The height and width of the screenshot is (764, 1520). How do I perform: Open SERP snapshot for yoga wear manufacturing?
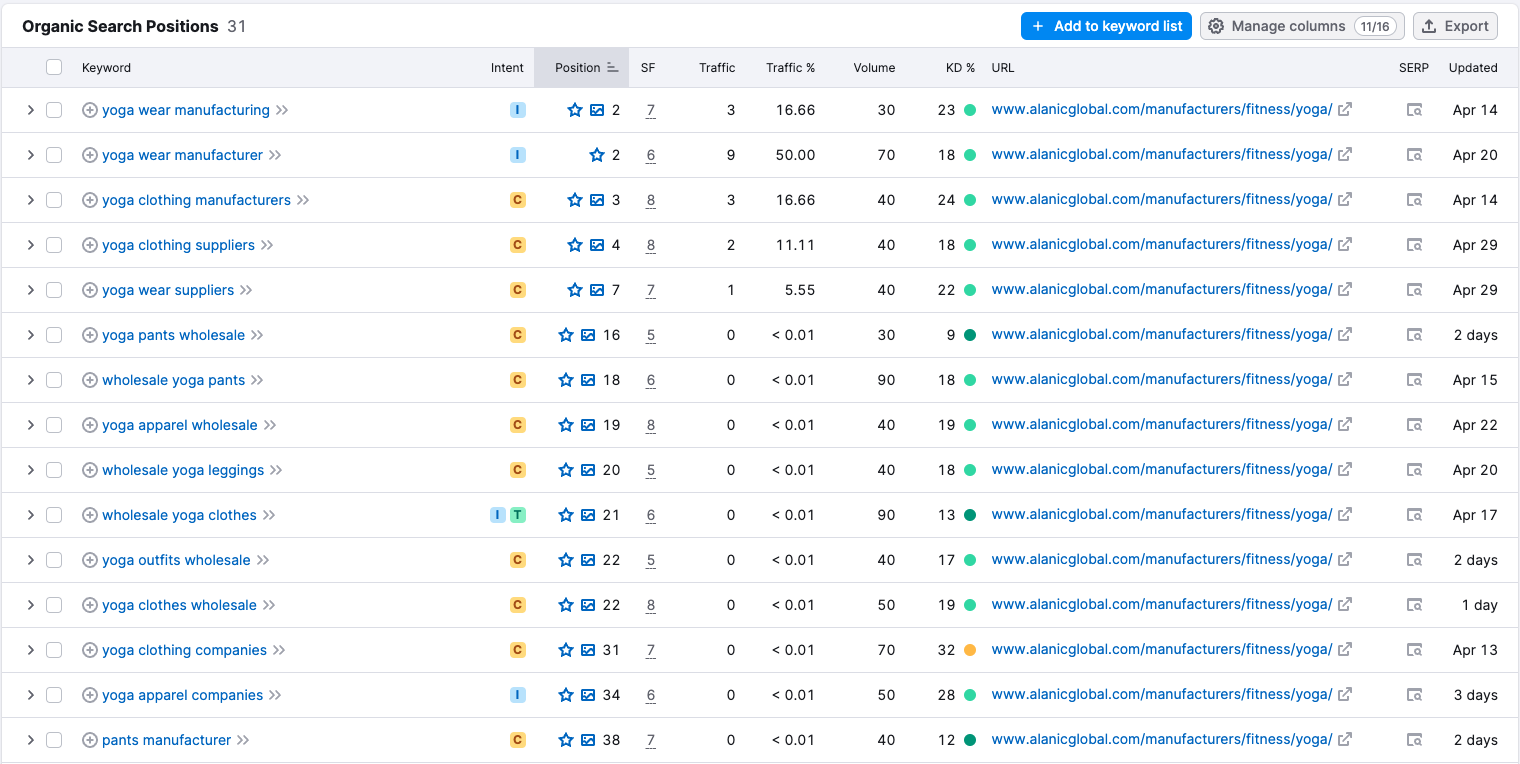point(1414,110)
